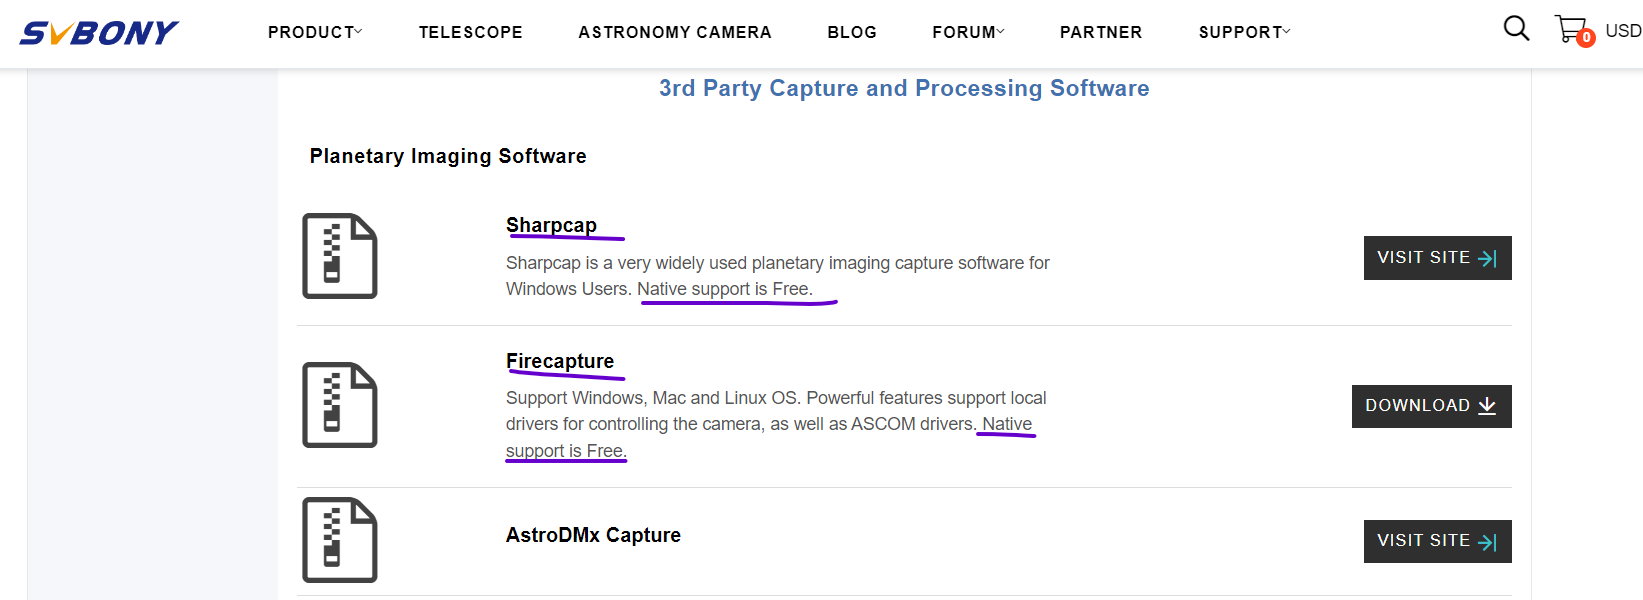Expand the SUPPORT dropdown menu

(x=1244, y=32)
